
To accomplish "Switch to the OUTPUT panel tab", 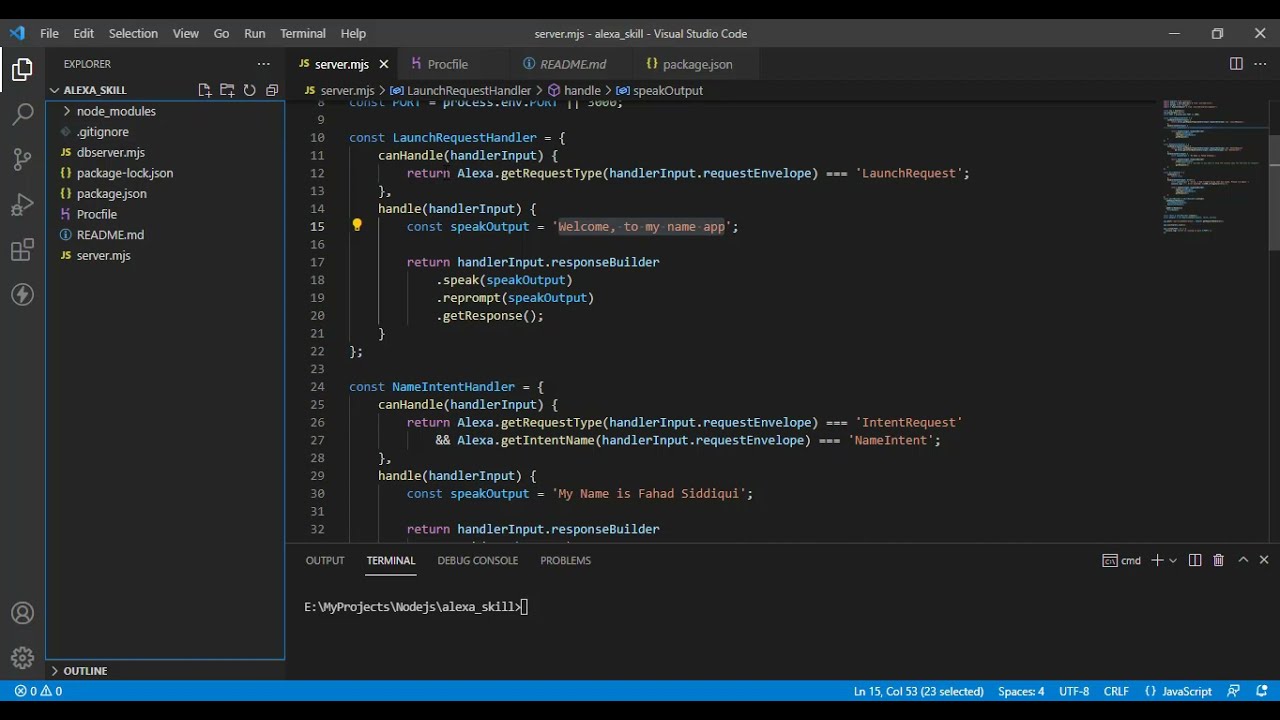I will tap(325, 560).
